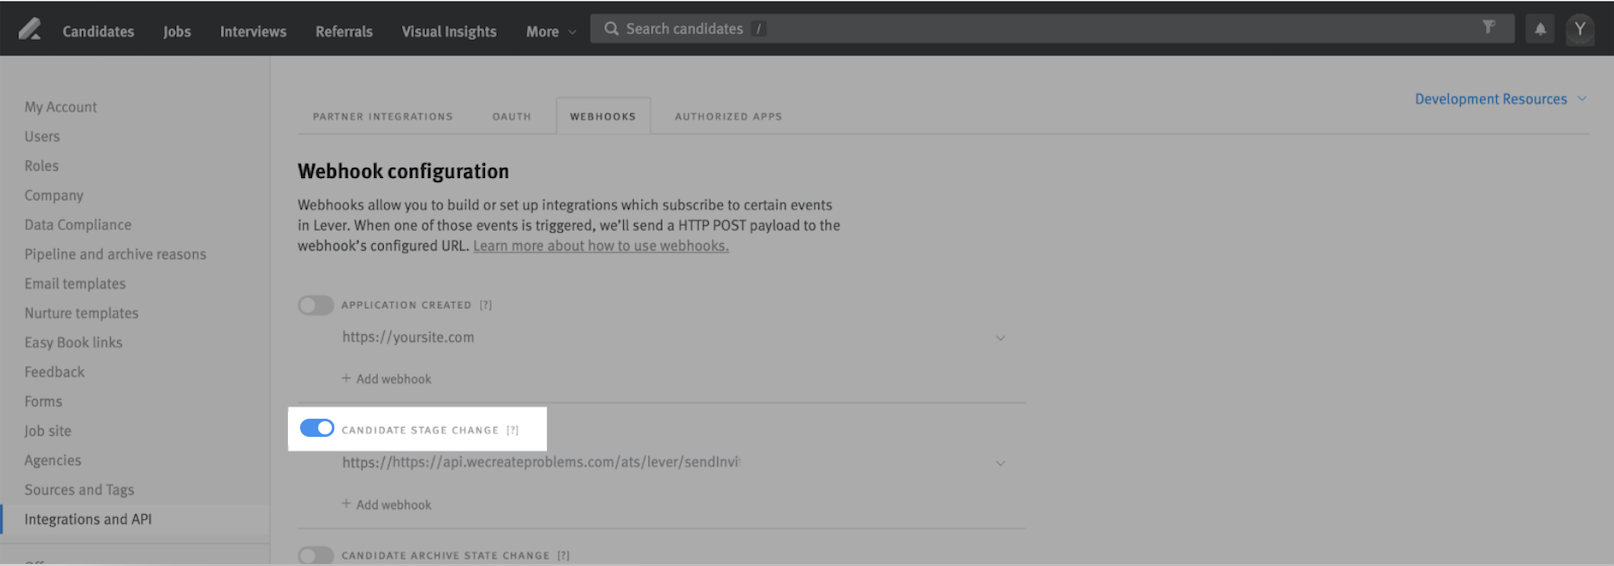
Task: Open Feedback settings
Action: 55,372
